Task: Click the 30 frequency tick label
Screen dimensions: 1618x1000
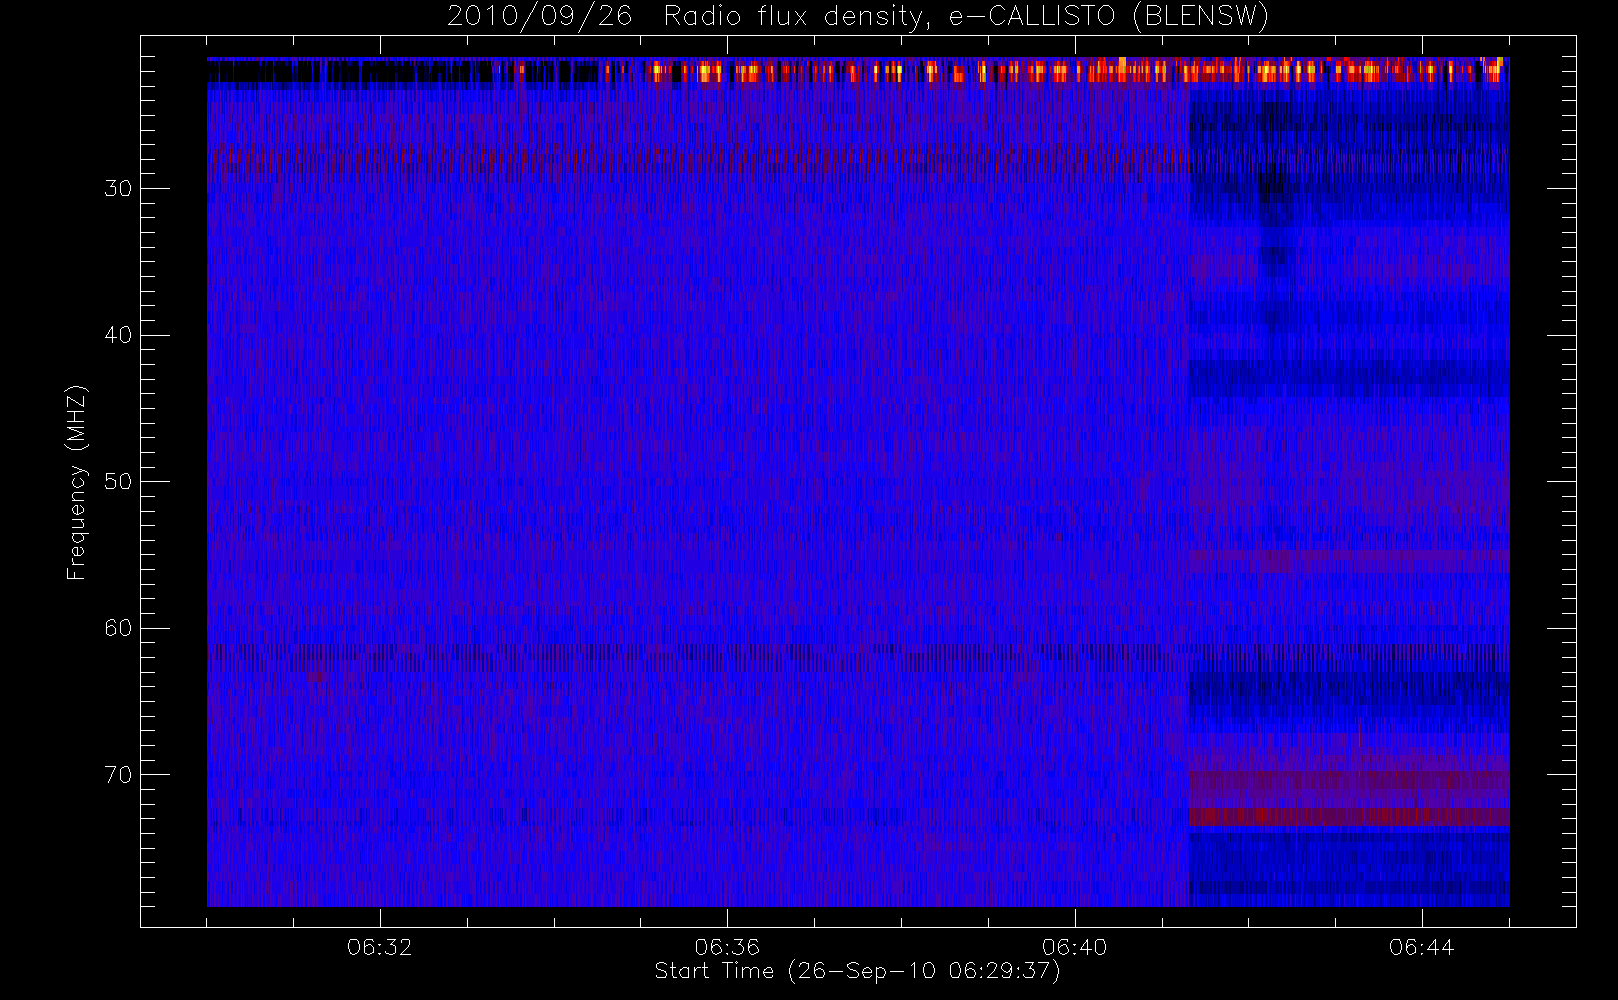Action: pos(118,189)
